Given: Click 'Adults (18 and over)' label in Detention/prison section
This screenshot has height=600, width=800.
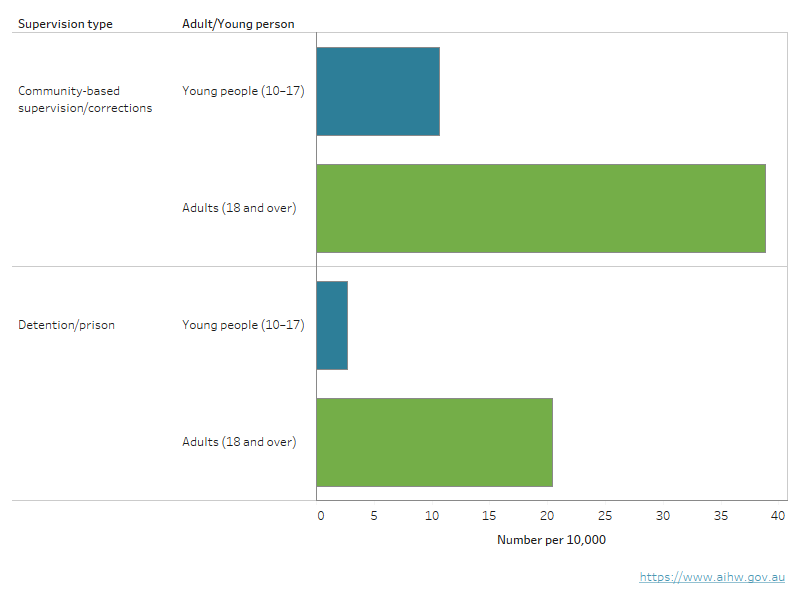Looking at the screenshot, I should pyautogui.click(x=239, y=442).
